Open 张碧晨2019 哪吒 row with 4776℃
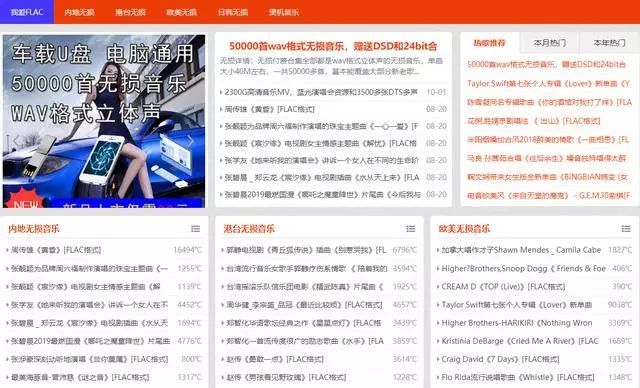 [x=90, y=341]
